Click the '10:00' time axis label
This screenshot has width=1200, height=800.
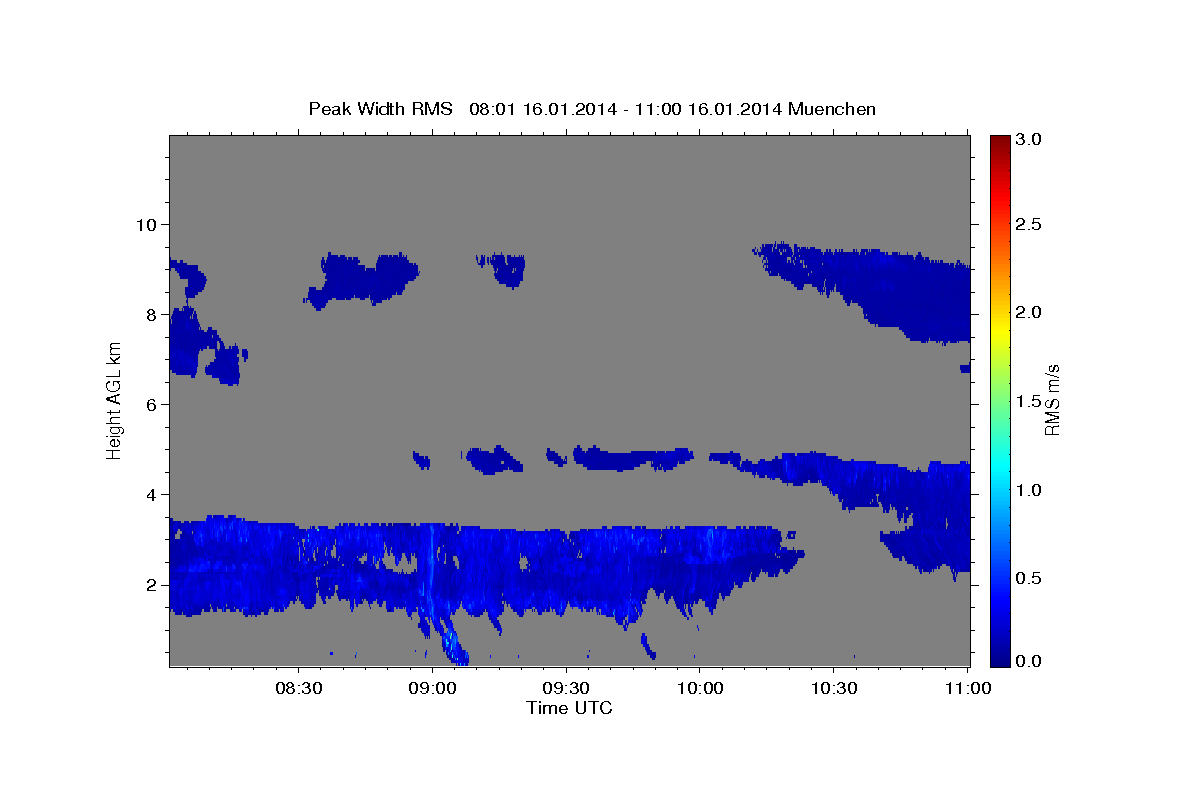tap(700, 689)
